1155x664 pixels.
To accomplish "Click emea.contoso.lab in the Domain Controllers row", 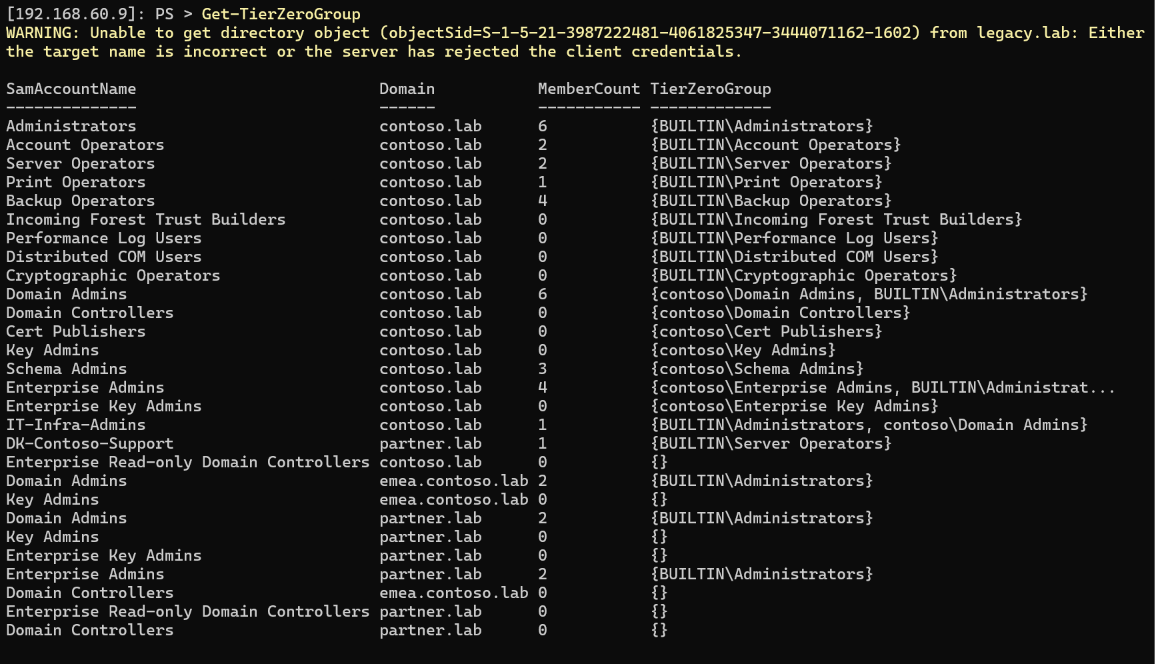I will (454, 593).
